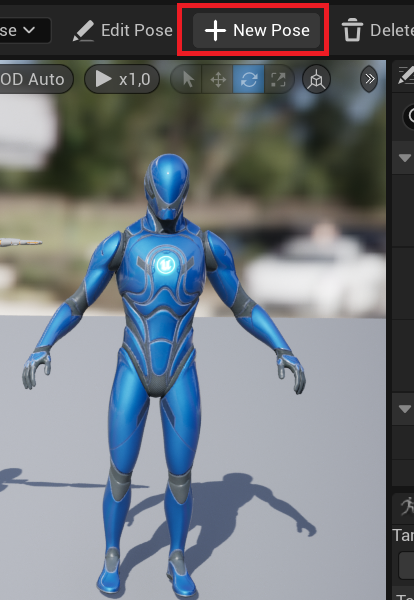Viewport: 414px width, 600px height.
Task: Select the Rotate transform tool
Action: 248,80
